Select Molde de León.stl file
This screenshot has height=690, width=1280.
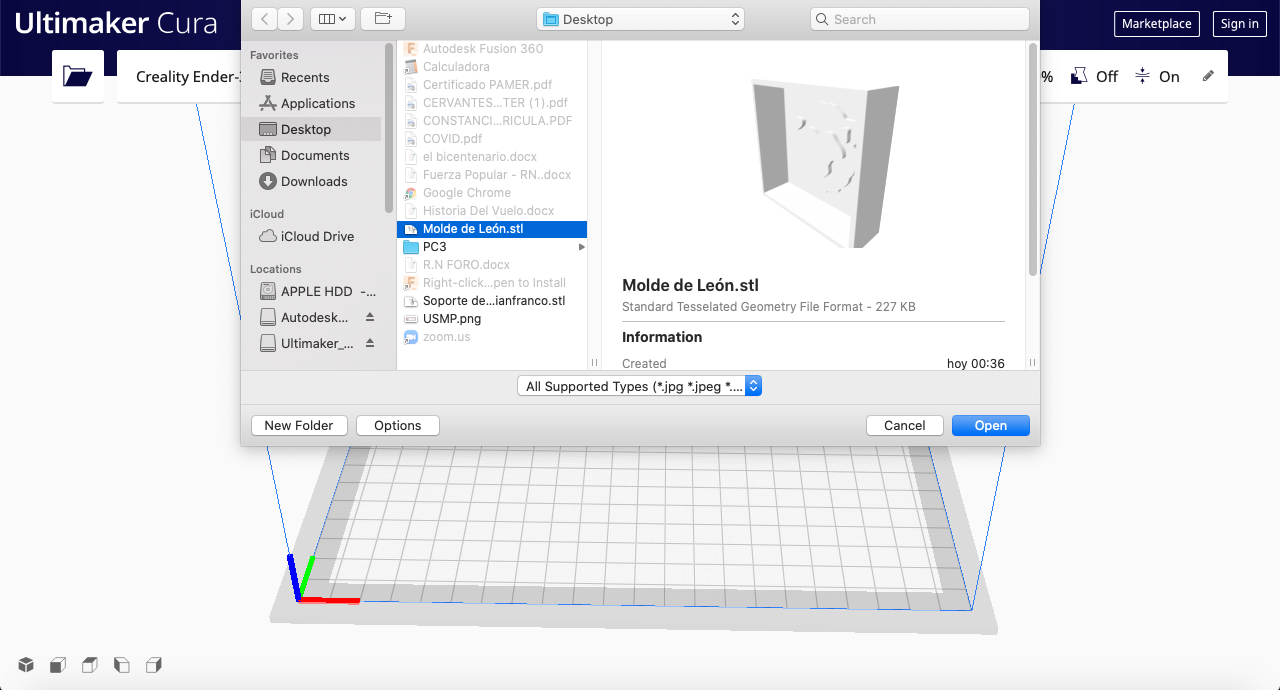(492, 229)
